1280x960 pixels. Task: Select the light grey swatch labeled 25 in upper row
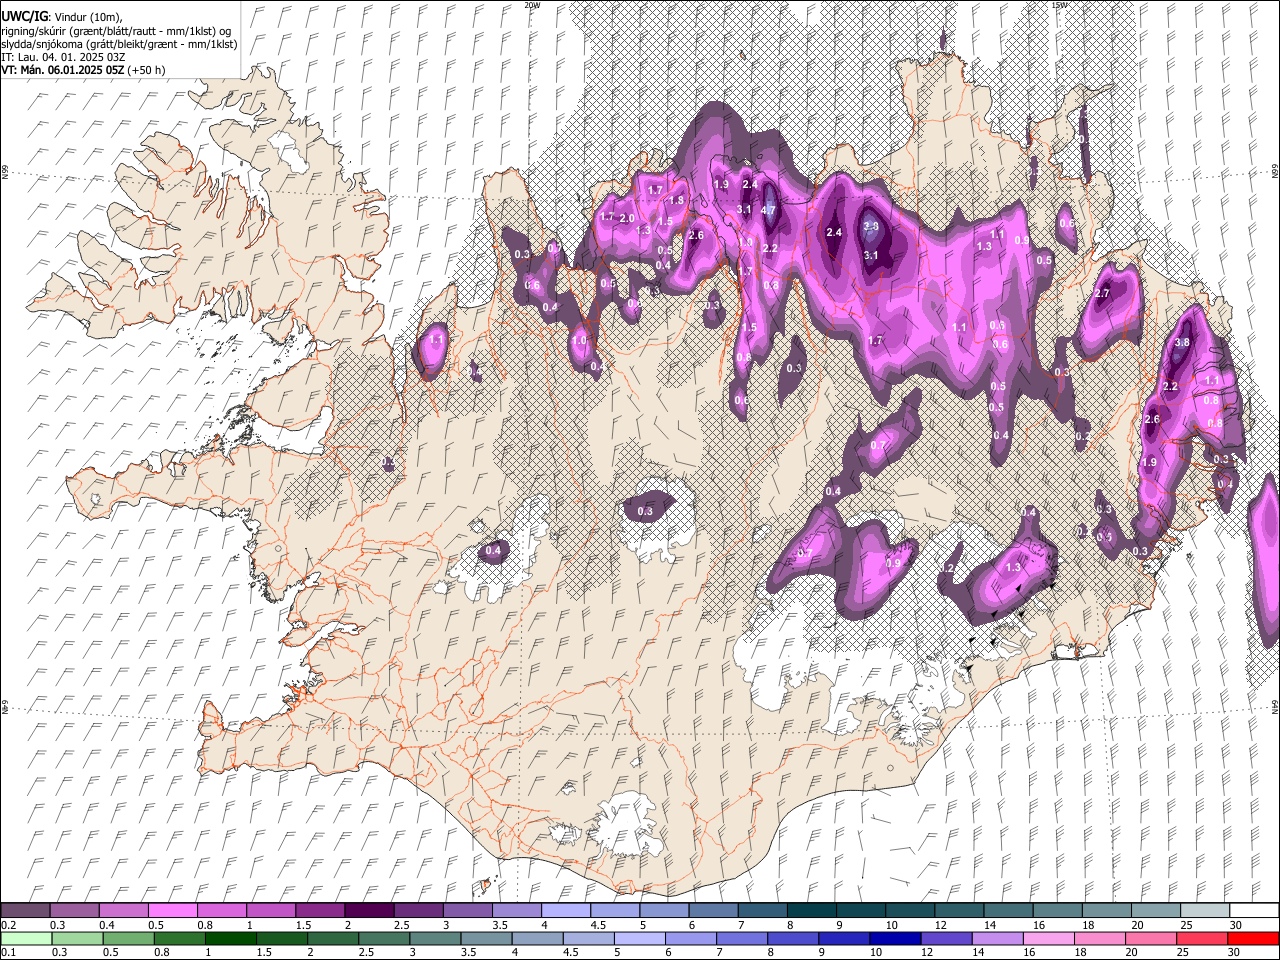(x=1205, y=911)
